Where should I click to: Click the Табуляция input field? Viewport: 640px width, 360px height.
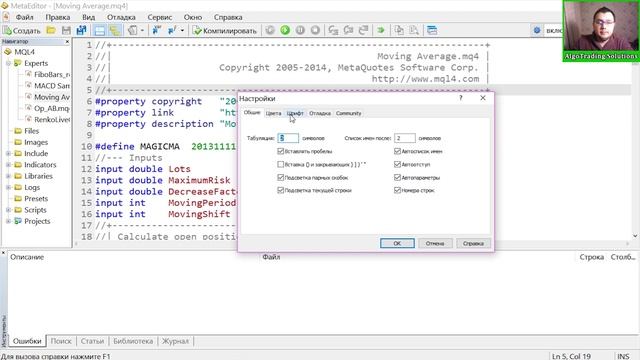coord(288,138)
